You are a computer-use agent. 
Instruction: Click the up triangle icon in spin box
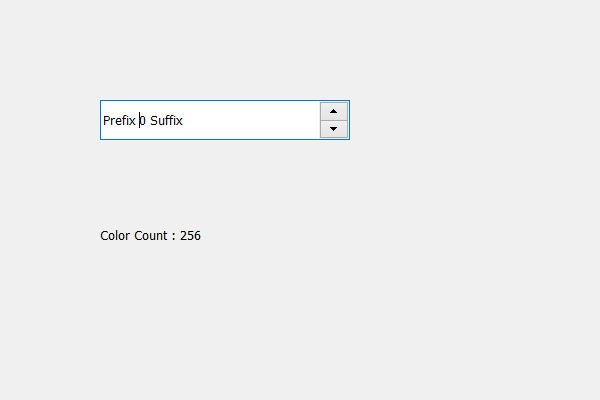(x=333, y=111)
